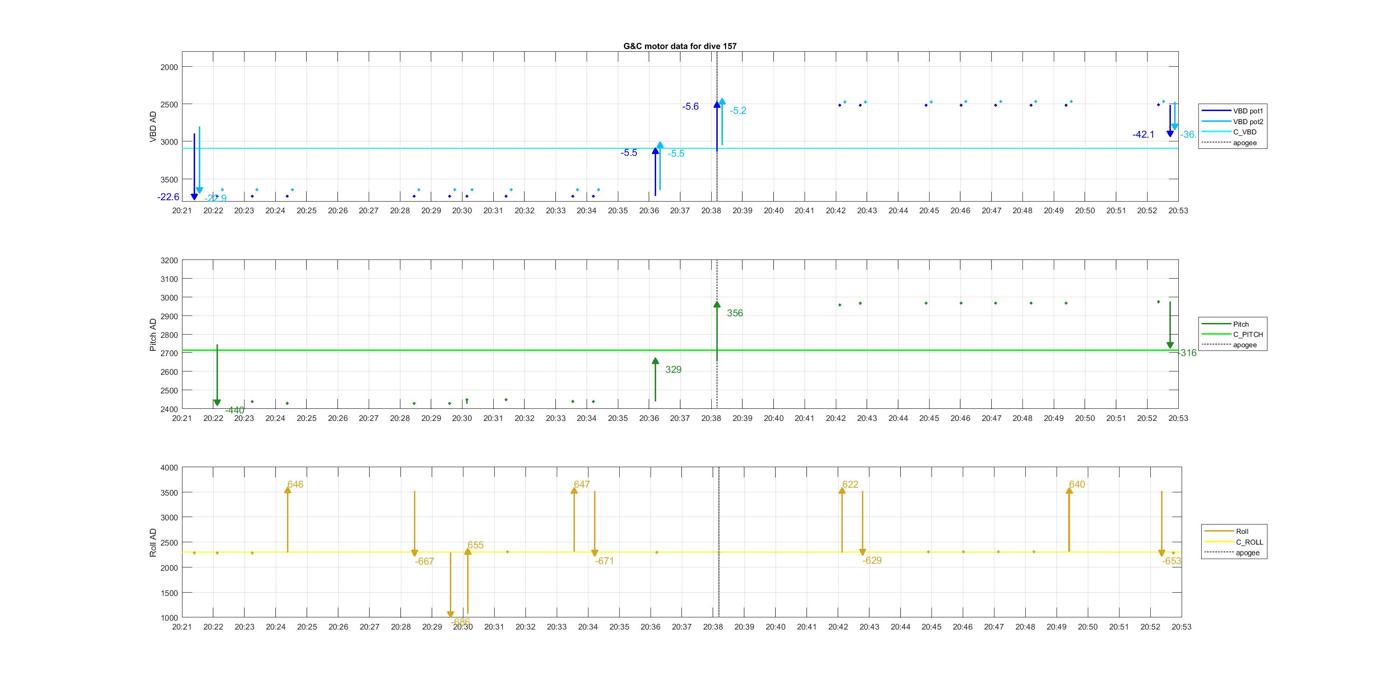Click the "VBD AD" y-axis label

153,127
